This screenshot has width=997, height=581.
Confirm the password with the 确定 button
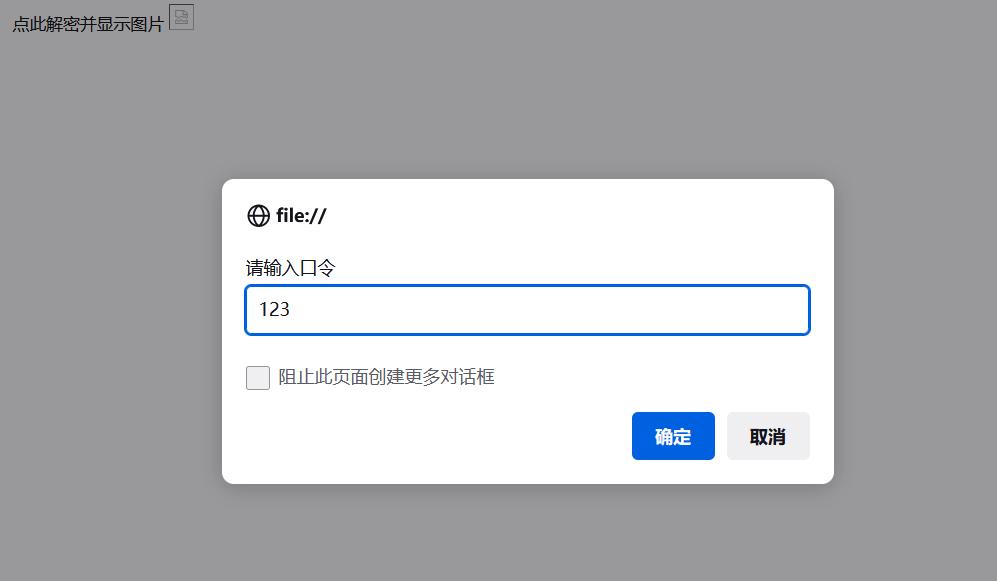point(673,435)
